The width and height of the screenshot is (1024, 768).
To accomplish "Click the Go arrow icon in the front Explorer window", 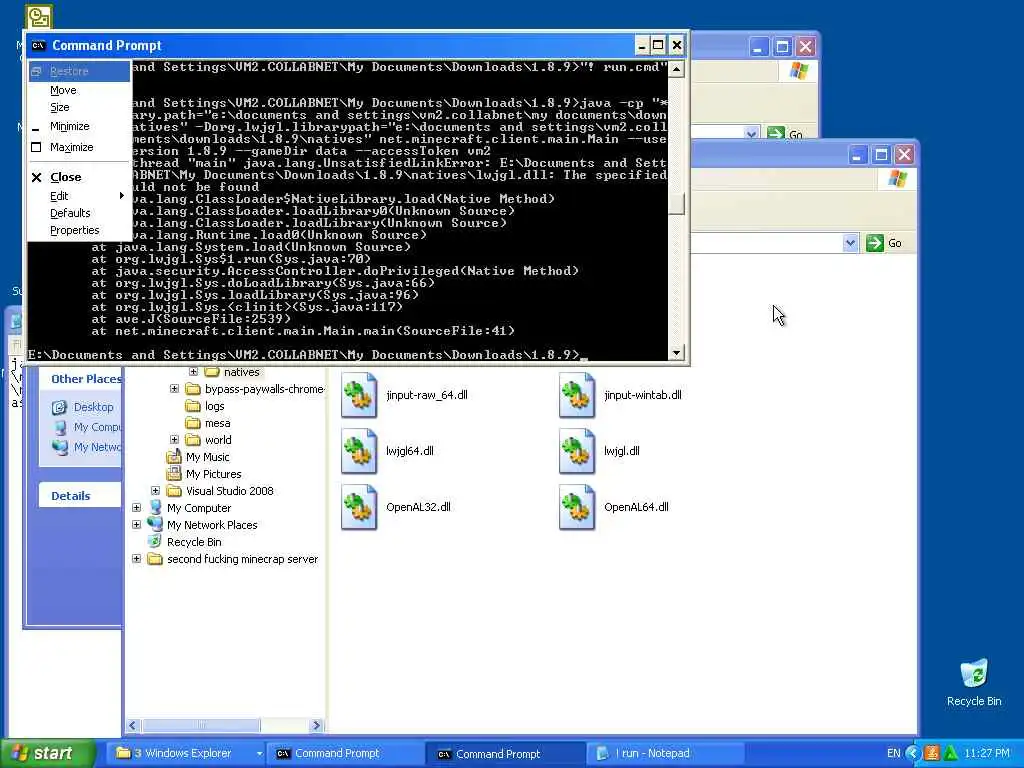I will click(874, 243).
